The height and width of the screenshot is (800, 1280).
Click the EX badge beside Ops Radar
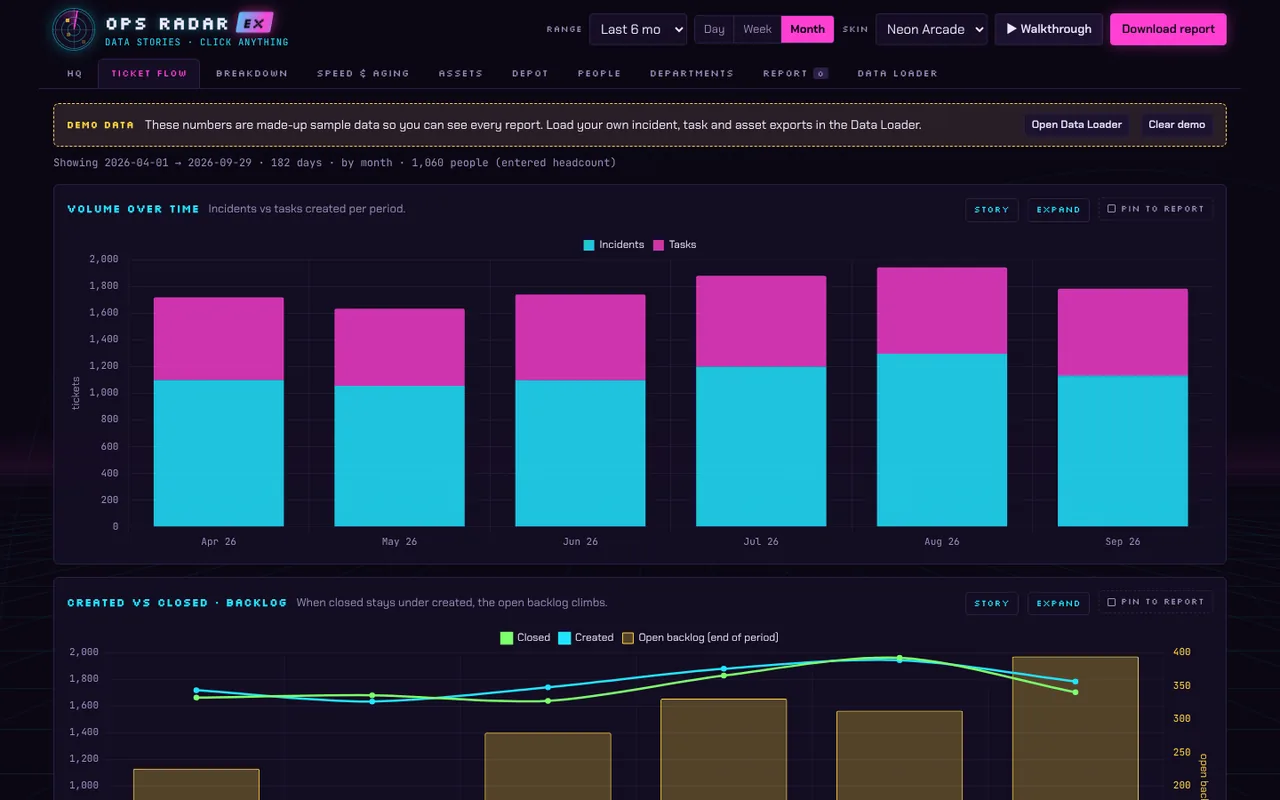pos(254,23)
